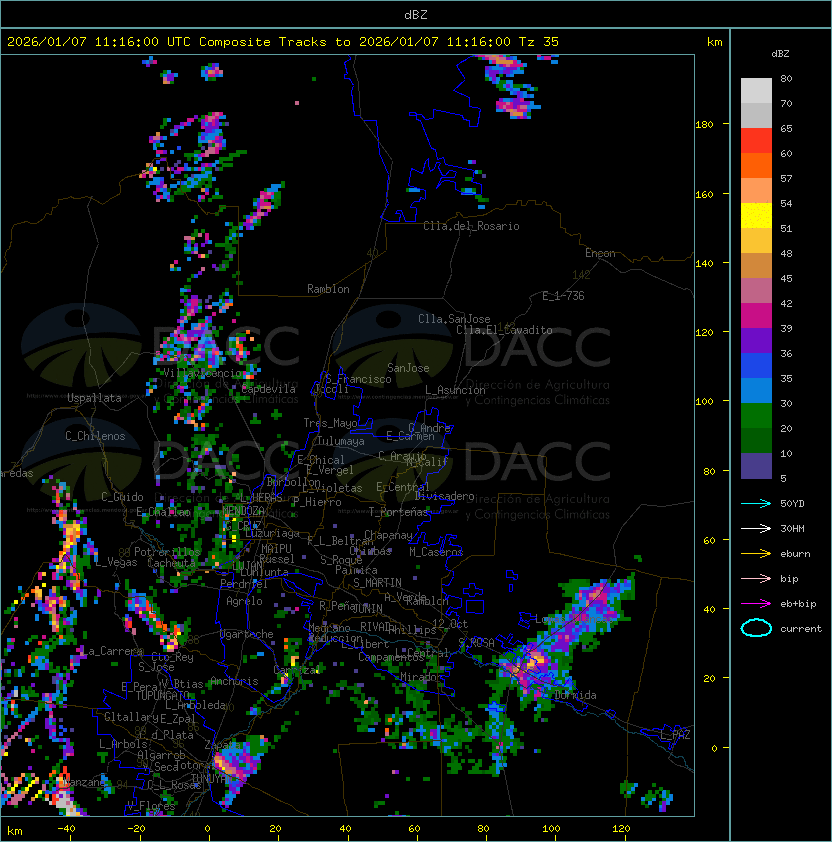The image size is (832, 842).
Task: Pick the bright yellow 54 dBZ swatch
Action: [756, 216]
